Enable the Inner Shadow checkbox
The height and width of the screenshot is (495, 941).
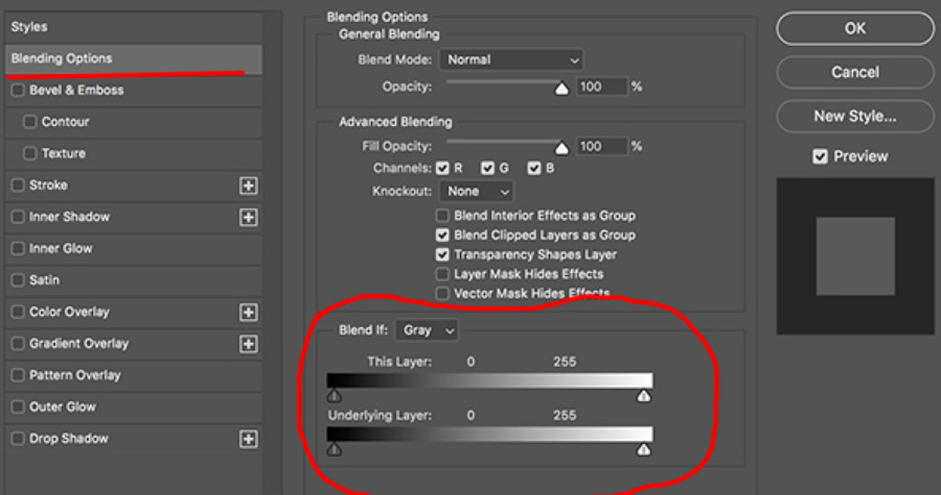click(x=18, y=217)
